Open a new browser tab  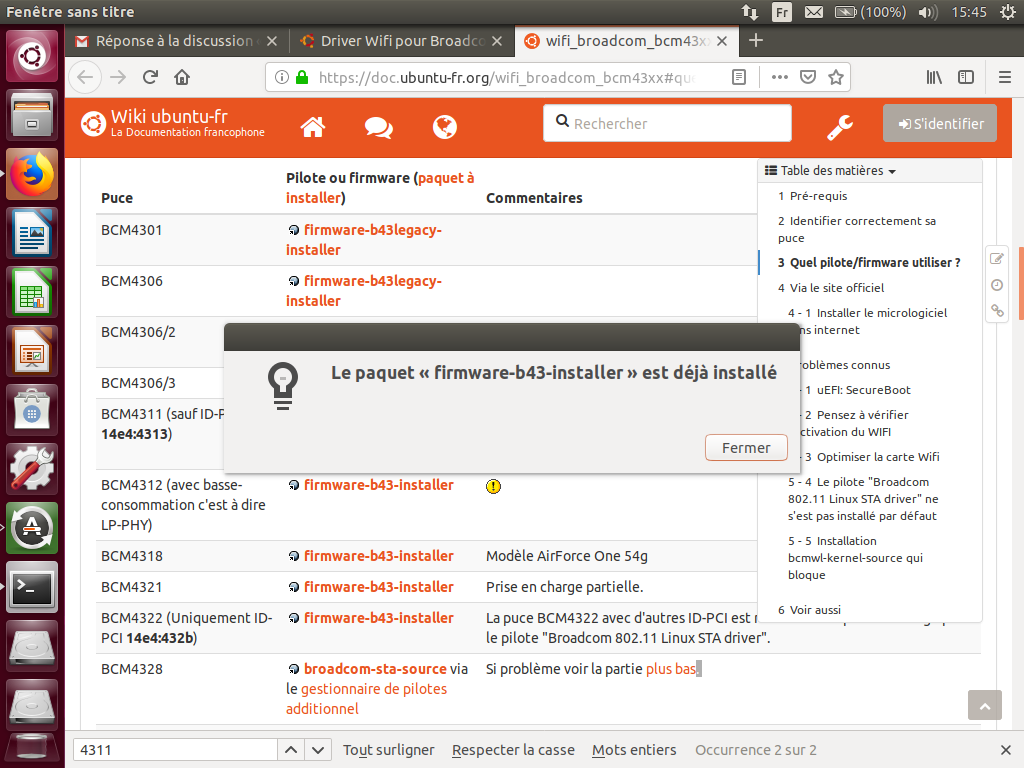756,40
